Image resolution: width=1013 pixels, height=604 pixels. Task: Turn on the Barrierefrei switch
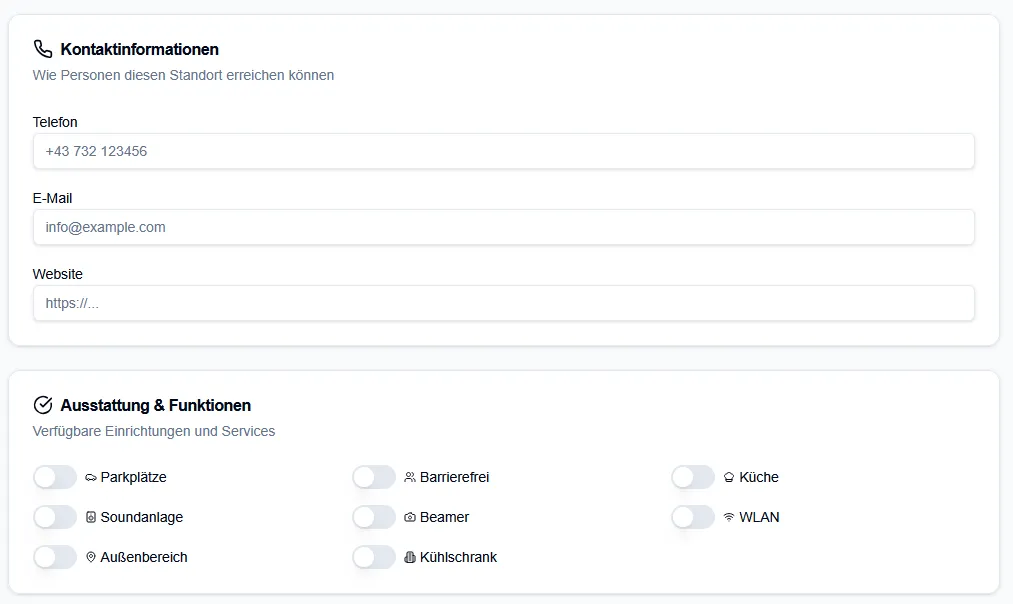374,477
